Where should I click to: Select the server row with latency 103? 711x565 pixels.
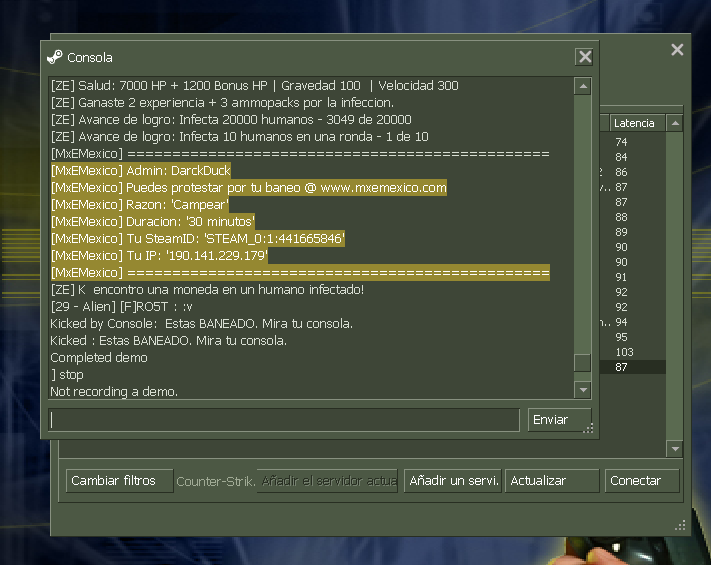click(633, 352)
